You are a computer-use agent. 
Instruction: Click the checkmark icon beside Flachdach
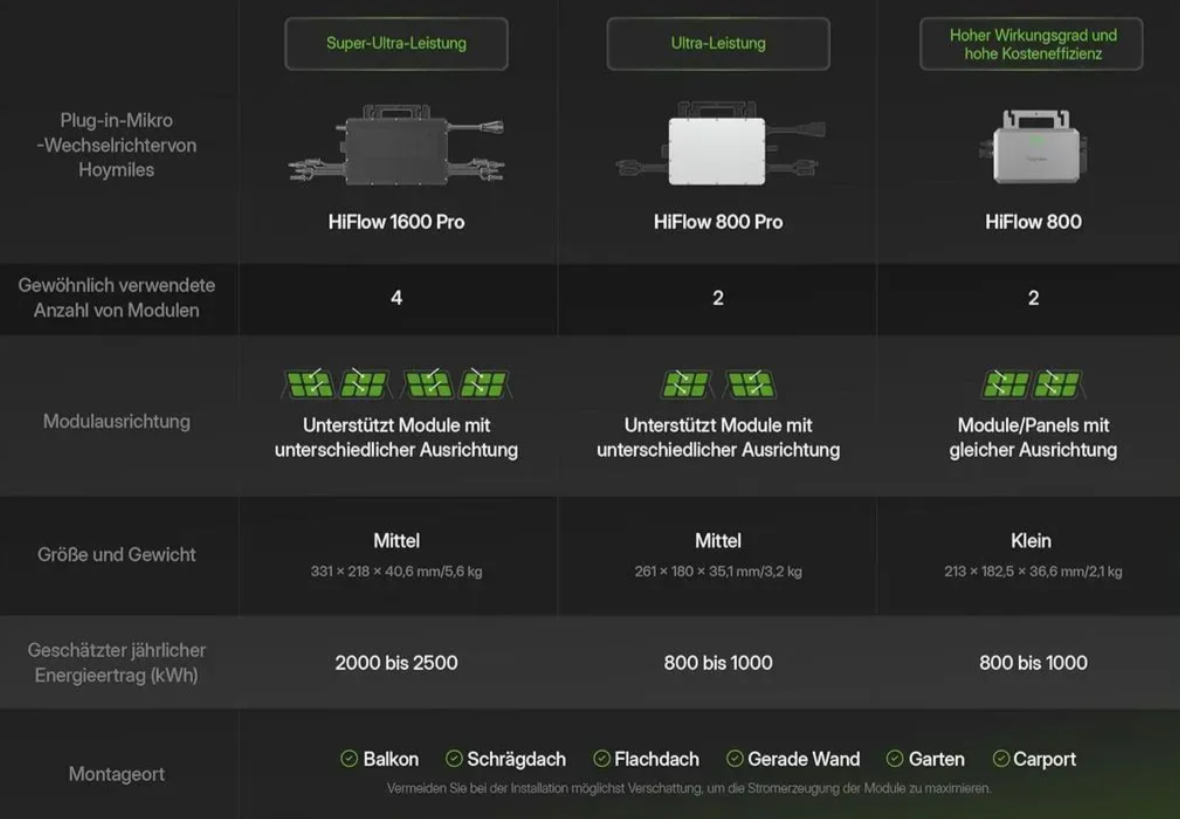(x=601, y=759)
